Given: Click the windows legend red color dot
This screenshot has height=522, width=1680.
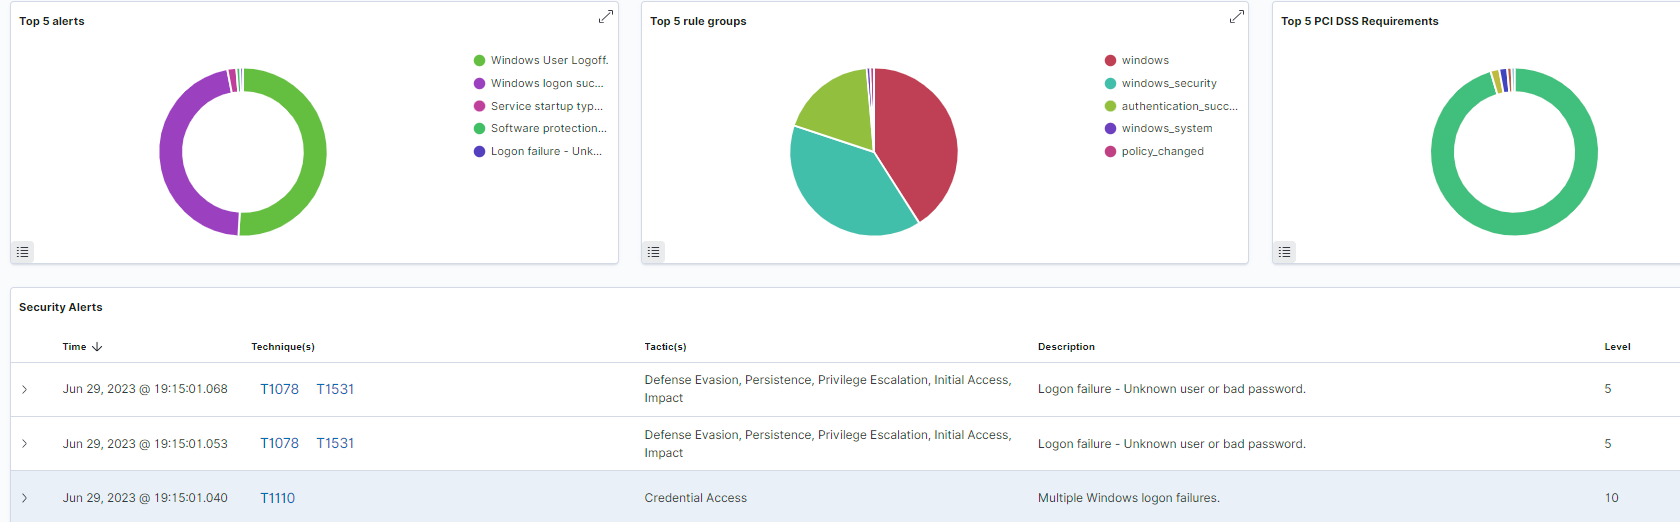Looking at the screenshot, I should 1110,61.
